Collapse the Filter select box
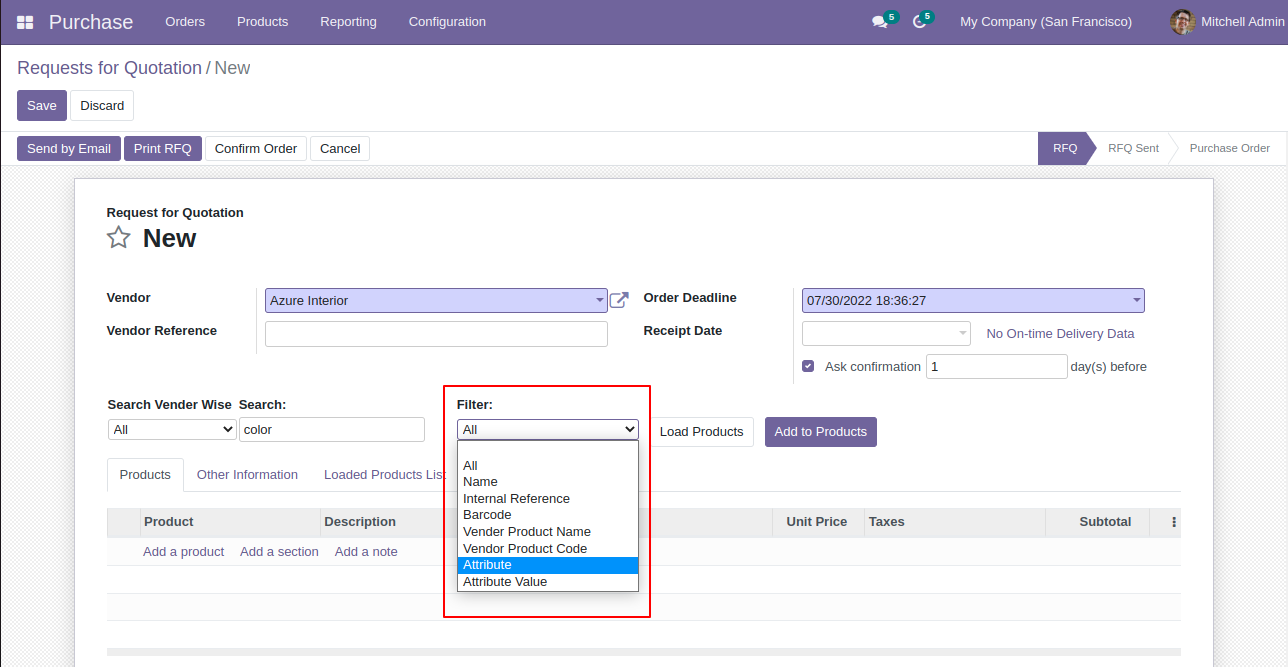The width and height of the screenshot is (1288, 667). click(548, 429)
